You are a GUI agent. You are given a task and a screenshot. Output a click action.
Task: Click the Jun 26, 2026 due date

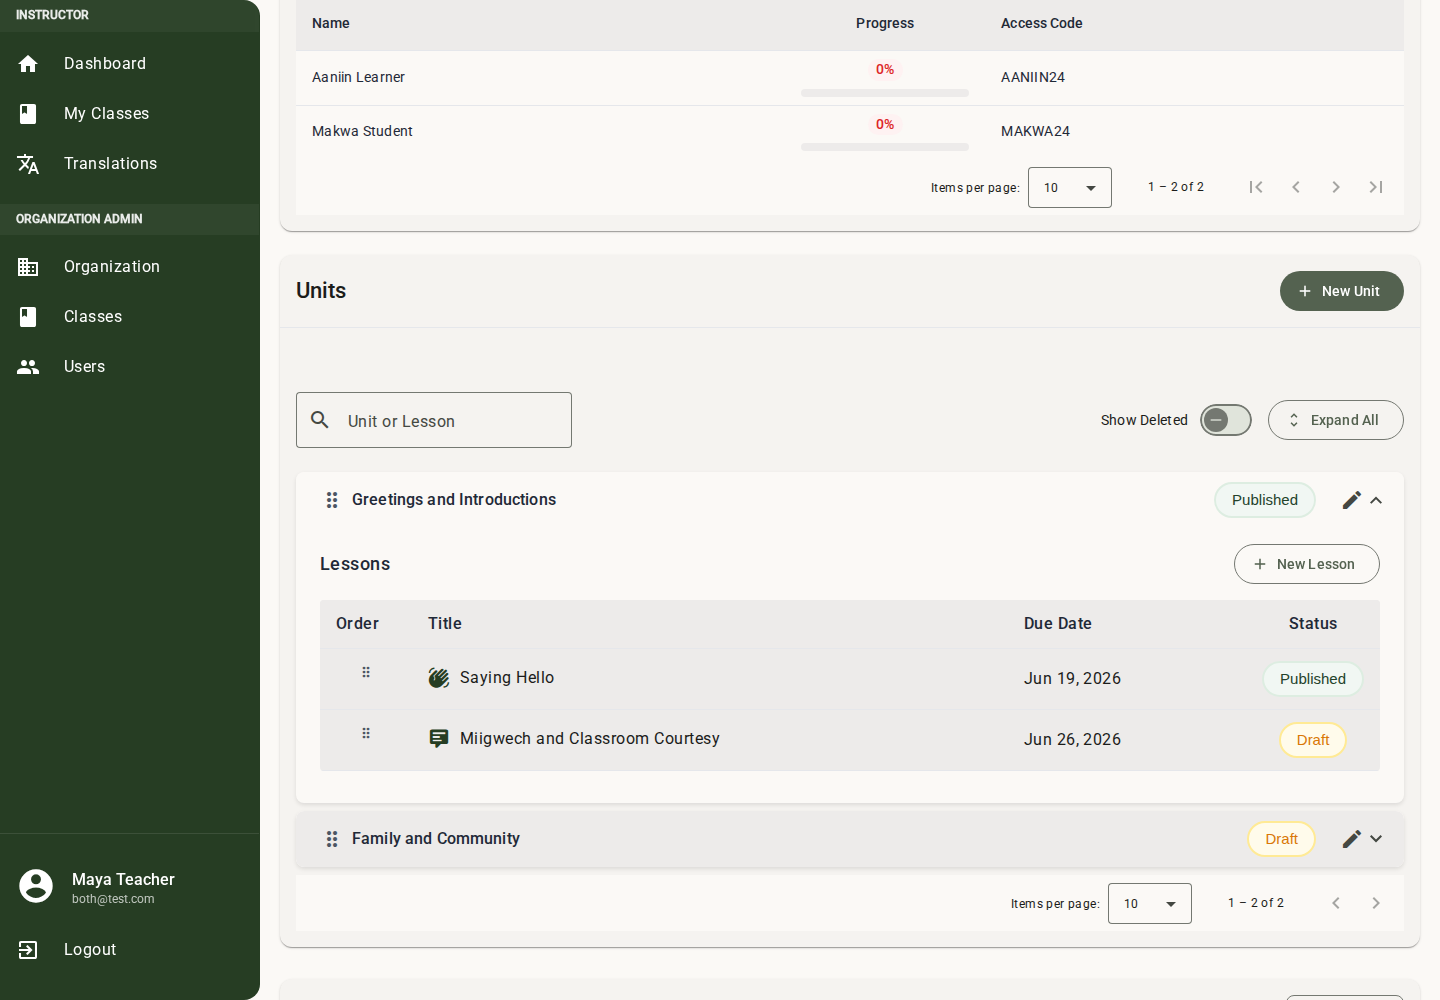(1072, 740)
